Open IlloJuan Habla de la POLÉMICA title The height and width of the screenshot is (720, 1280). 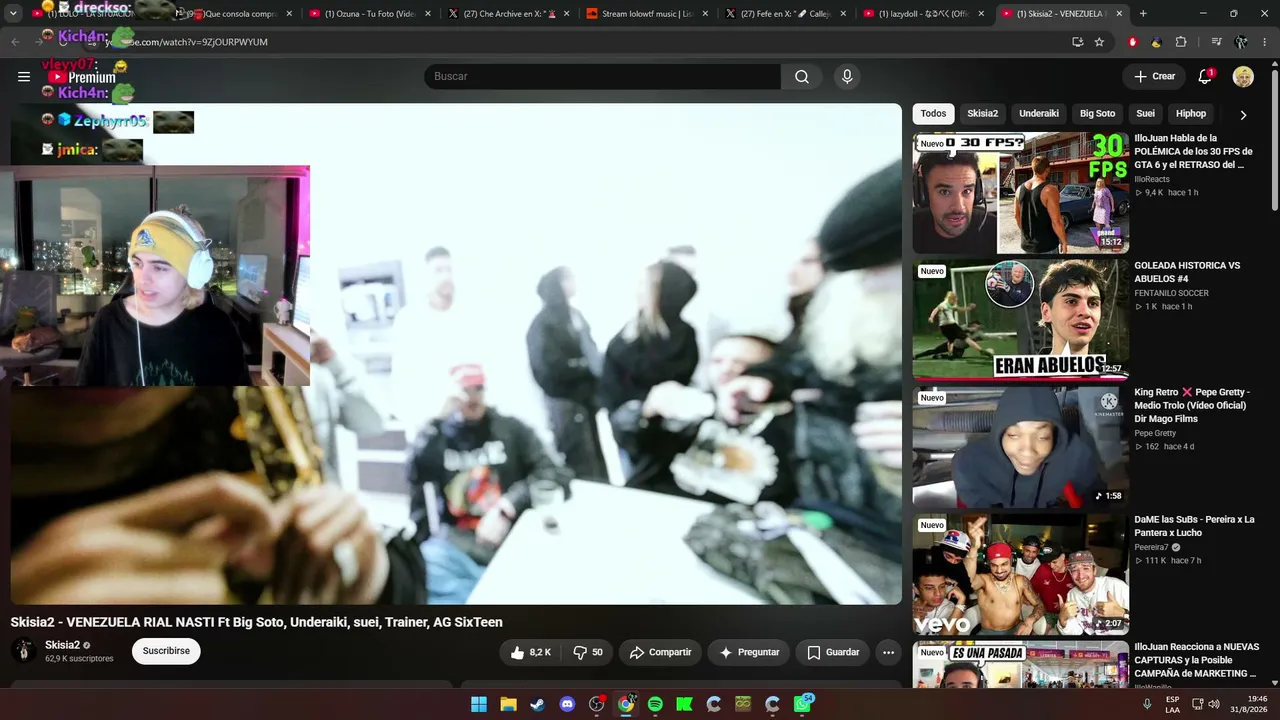[1193, 151]
